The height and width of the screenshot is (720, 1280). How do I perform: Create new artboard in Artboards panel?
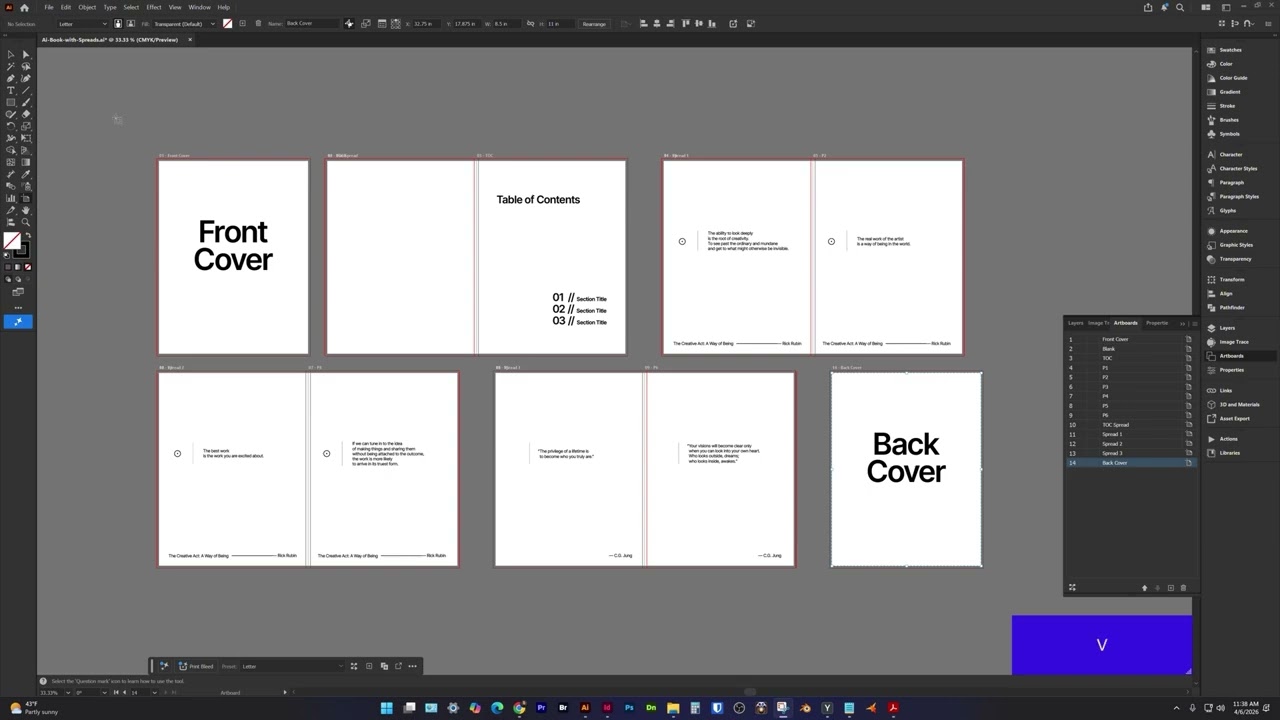pyautogui.click(x=1171, y=588)
